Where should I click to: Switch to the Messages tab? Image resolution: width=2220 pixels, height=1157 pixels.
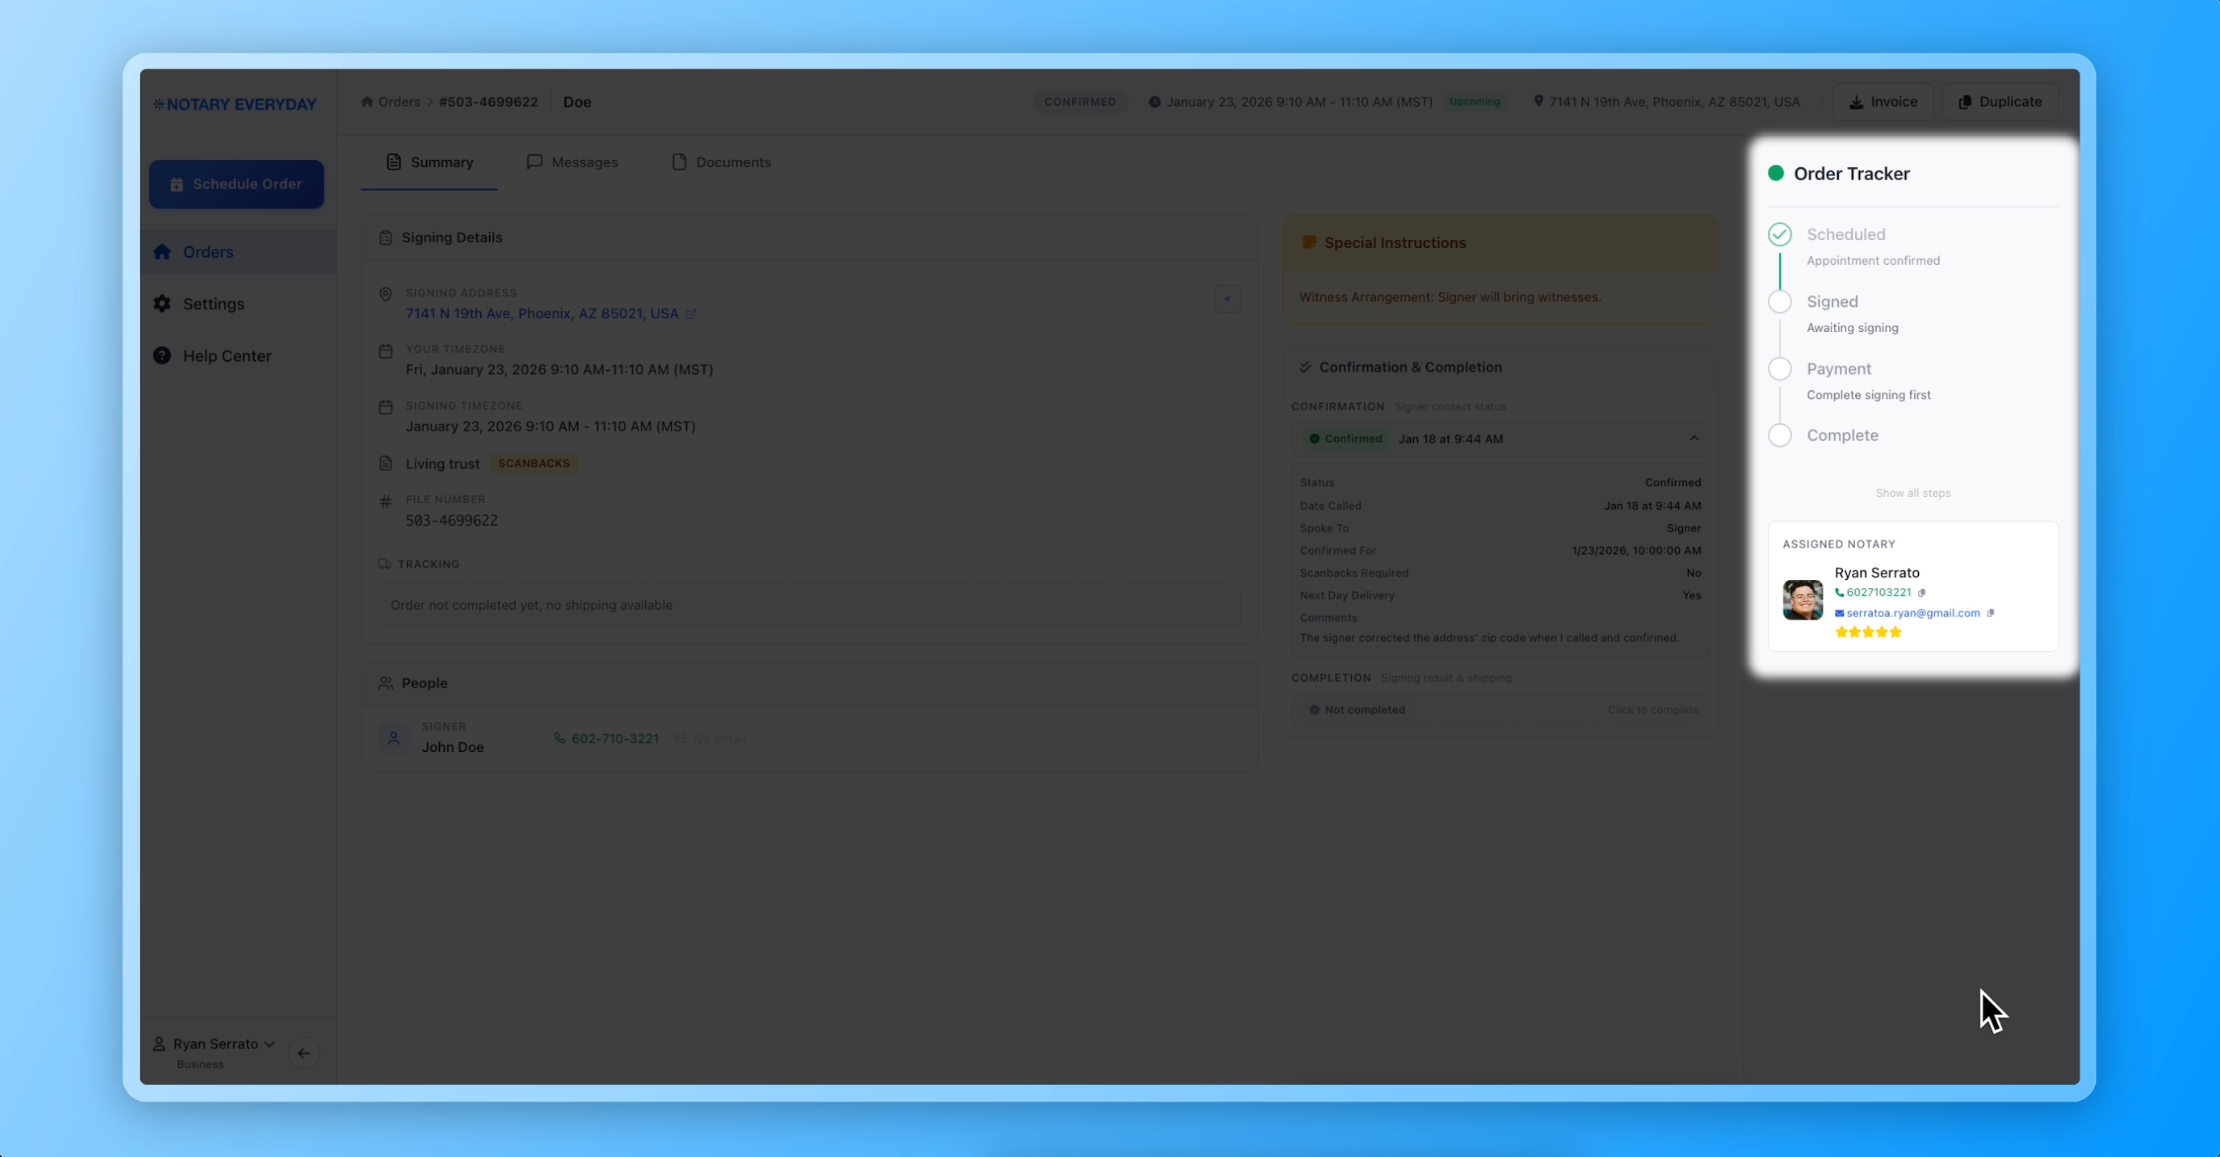pyautogui.click(x=572, y=162)
